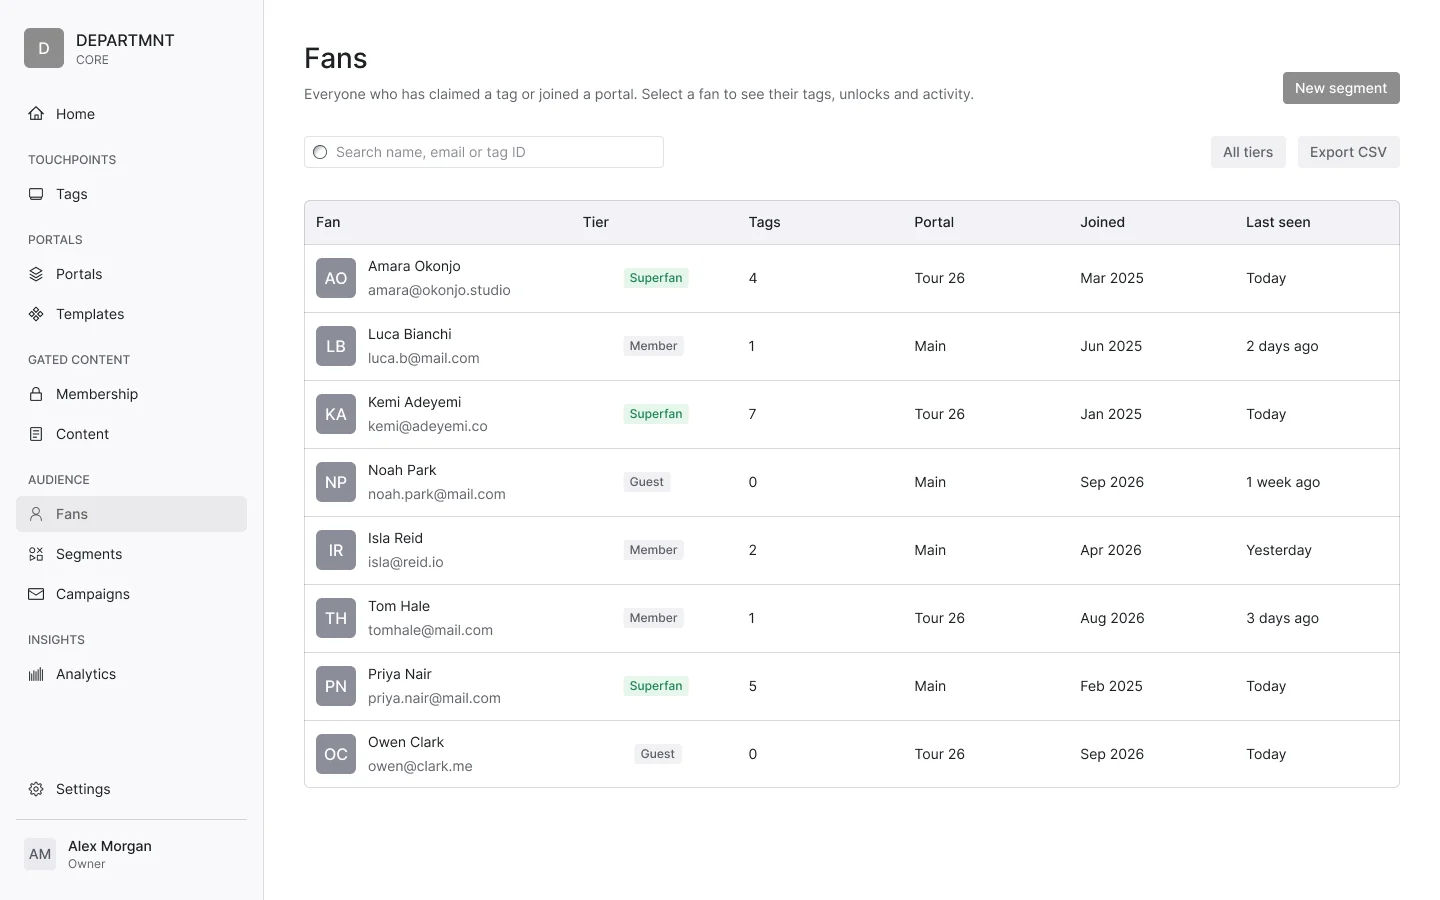Click the Fans person icon
This screenshot has height=900, width=1440.
tap(36, 514)
